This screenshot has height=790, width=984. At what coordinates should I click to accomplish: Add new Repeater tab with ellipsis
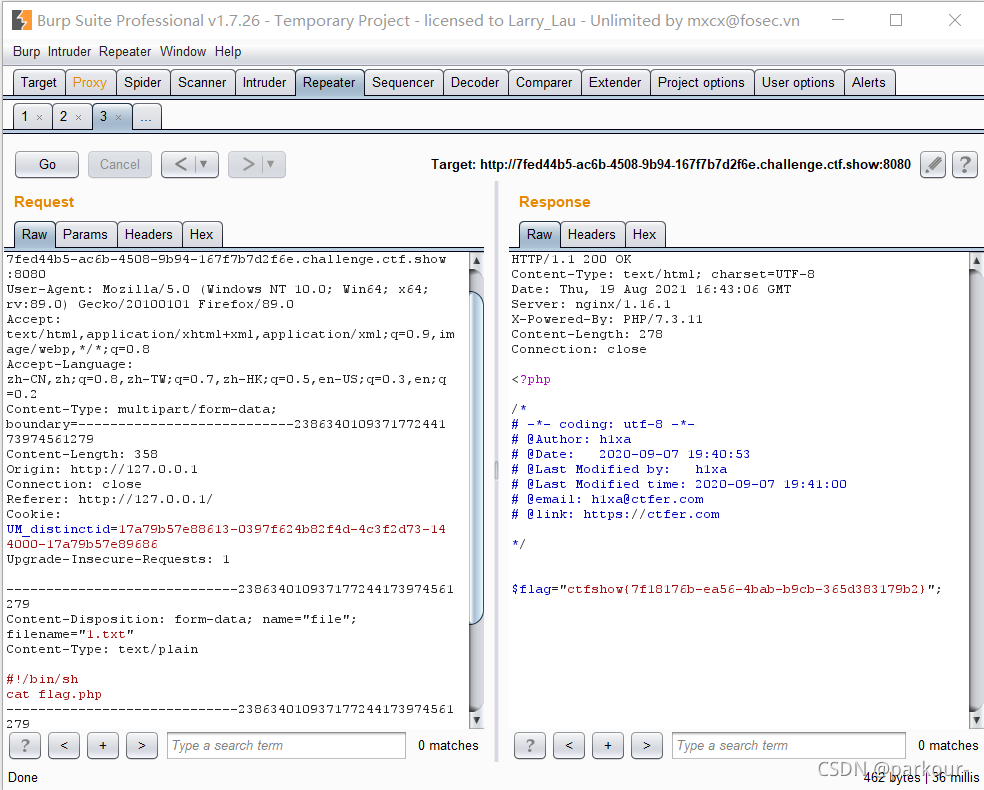click(146, 117)
